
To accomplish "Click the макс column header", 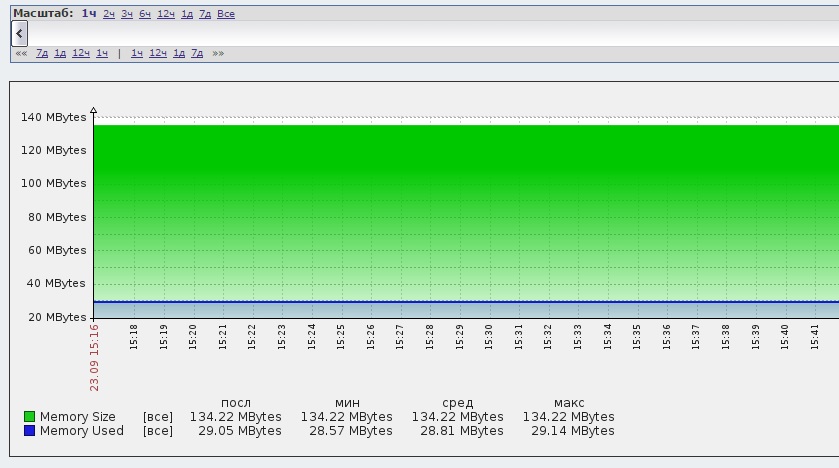I will [569, 403].
